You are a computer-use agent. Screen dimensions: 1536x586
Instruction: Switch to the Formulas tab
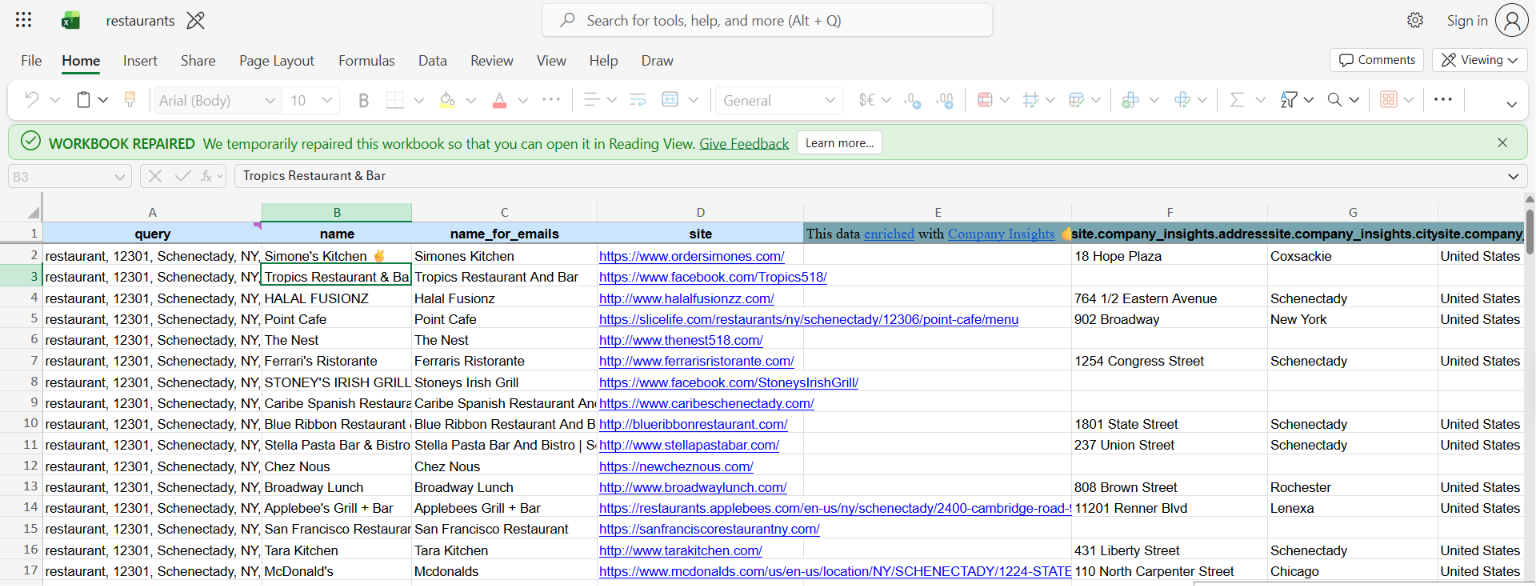click(367, 60)
